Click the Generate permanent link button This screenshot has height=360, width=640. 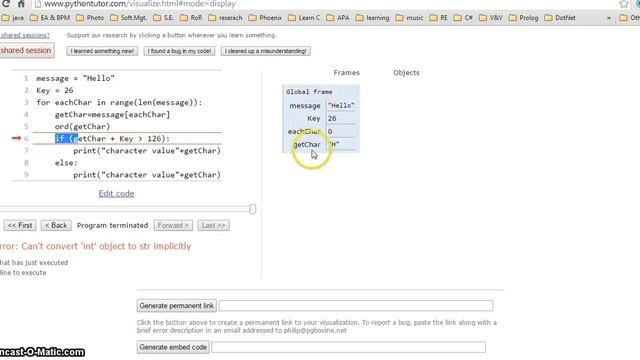click(176, 306)
